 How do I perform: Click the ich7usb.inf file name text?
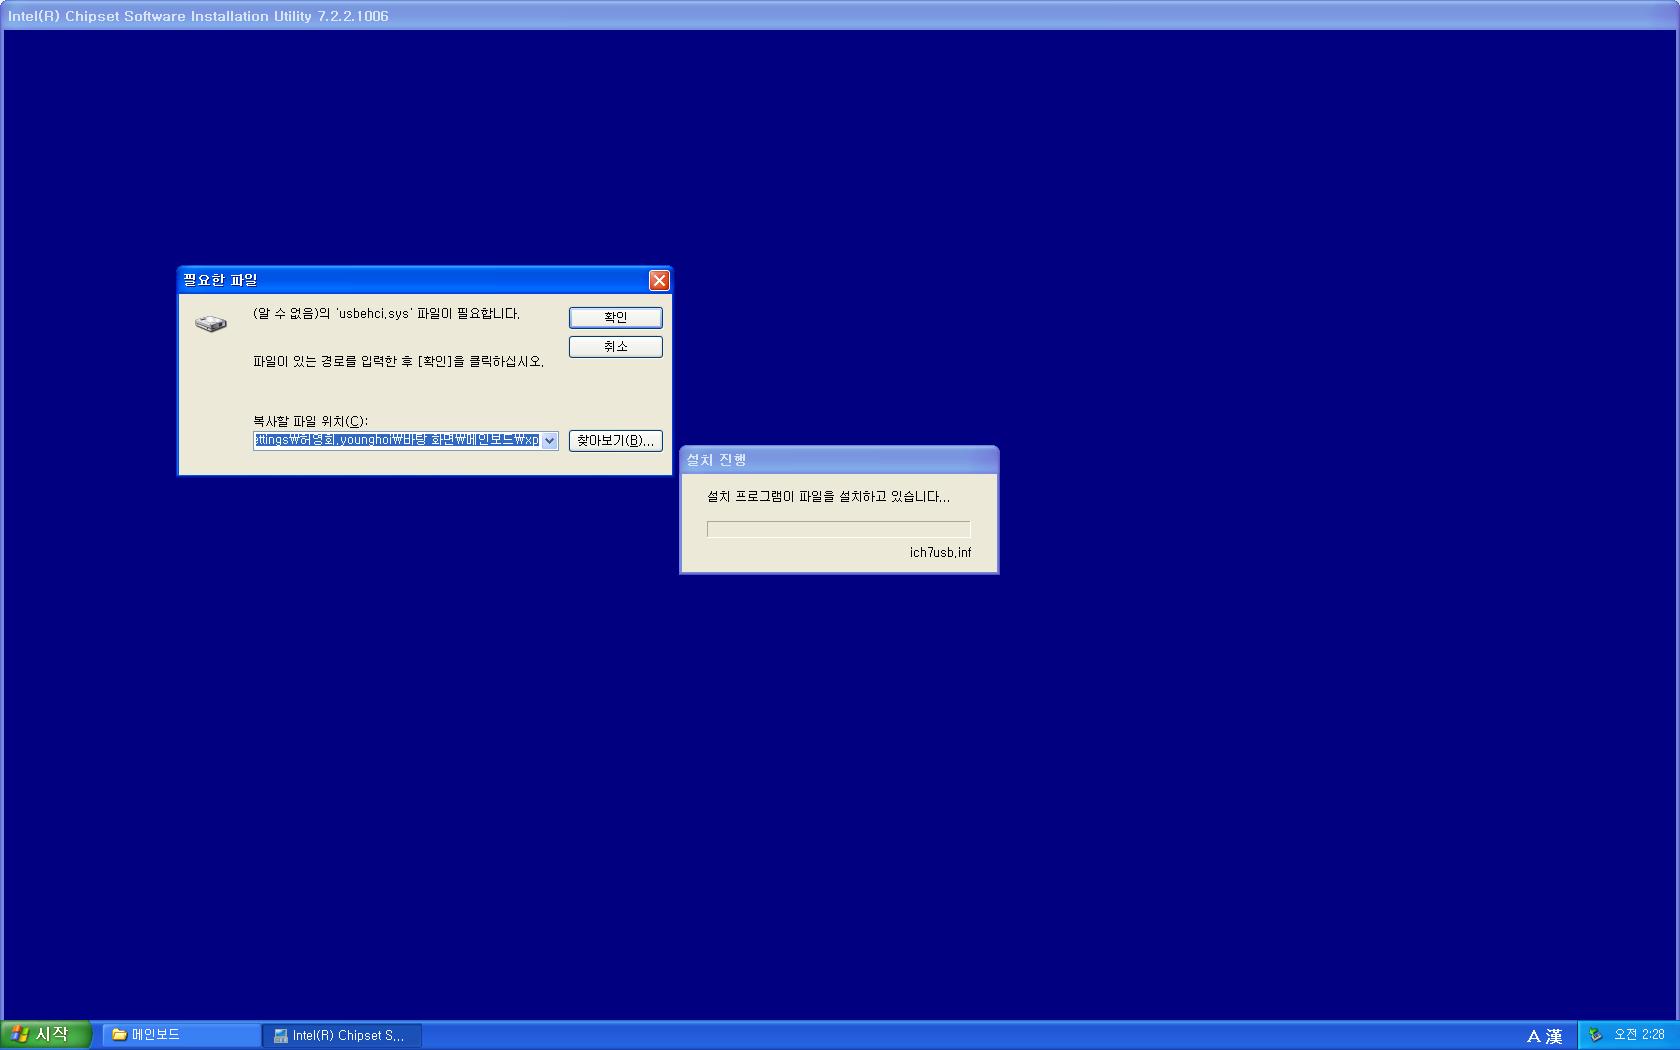pyautogui.click(x=940, y=552)
